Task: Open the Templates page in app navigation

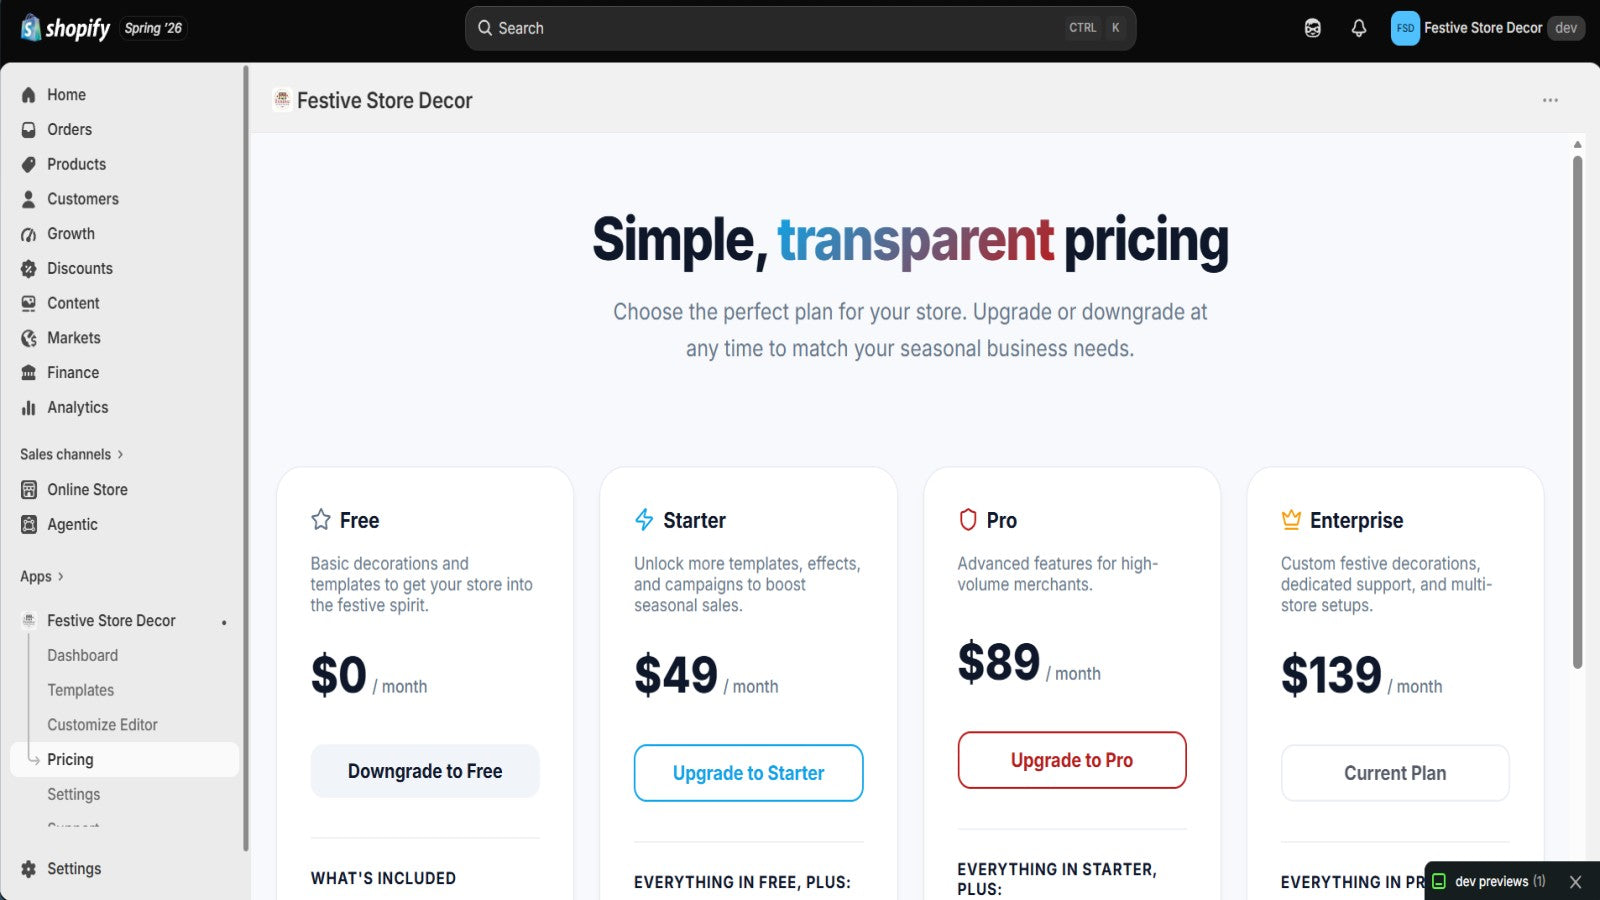Action: 80,690
